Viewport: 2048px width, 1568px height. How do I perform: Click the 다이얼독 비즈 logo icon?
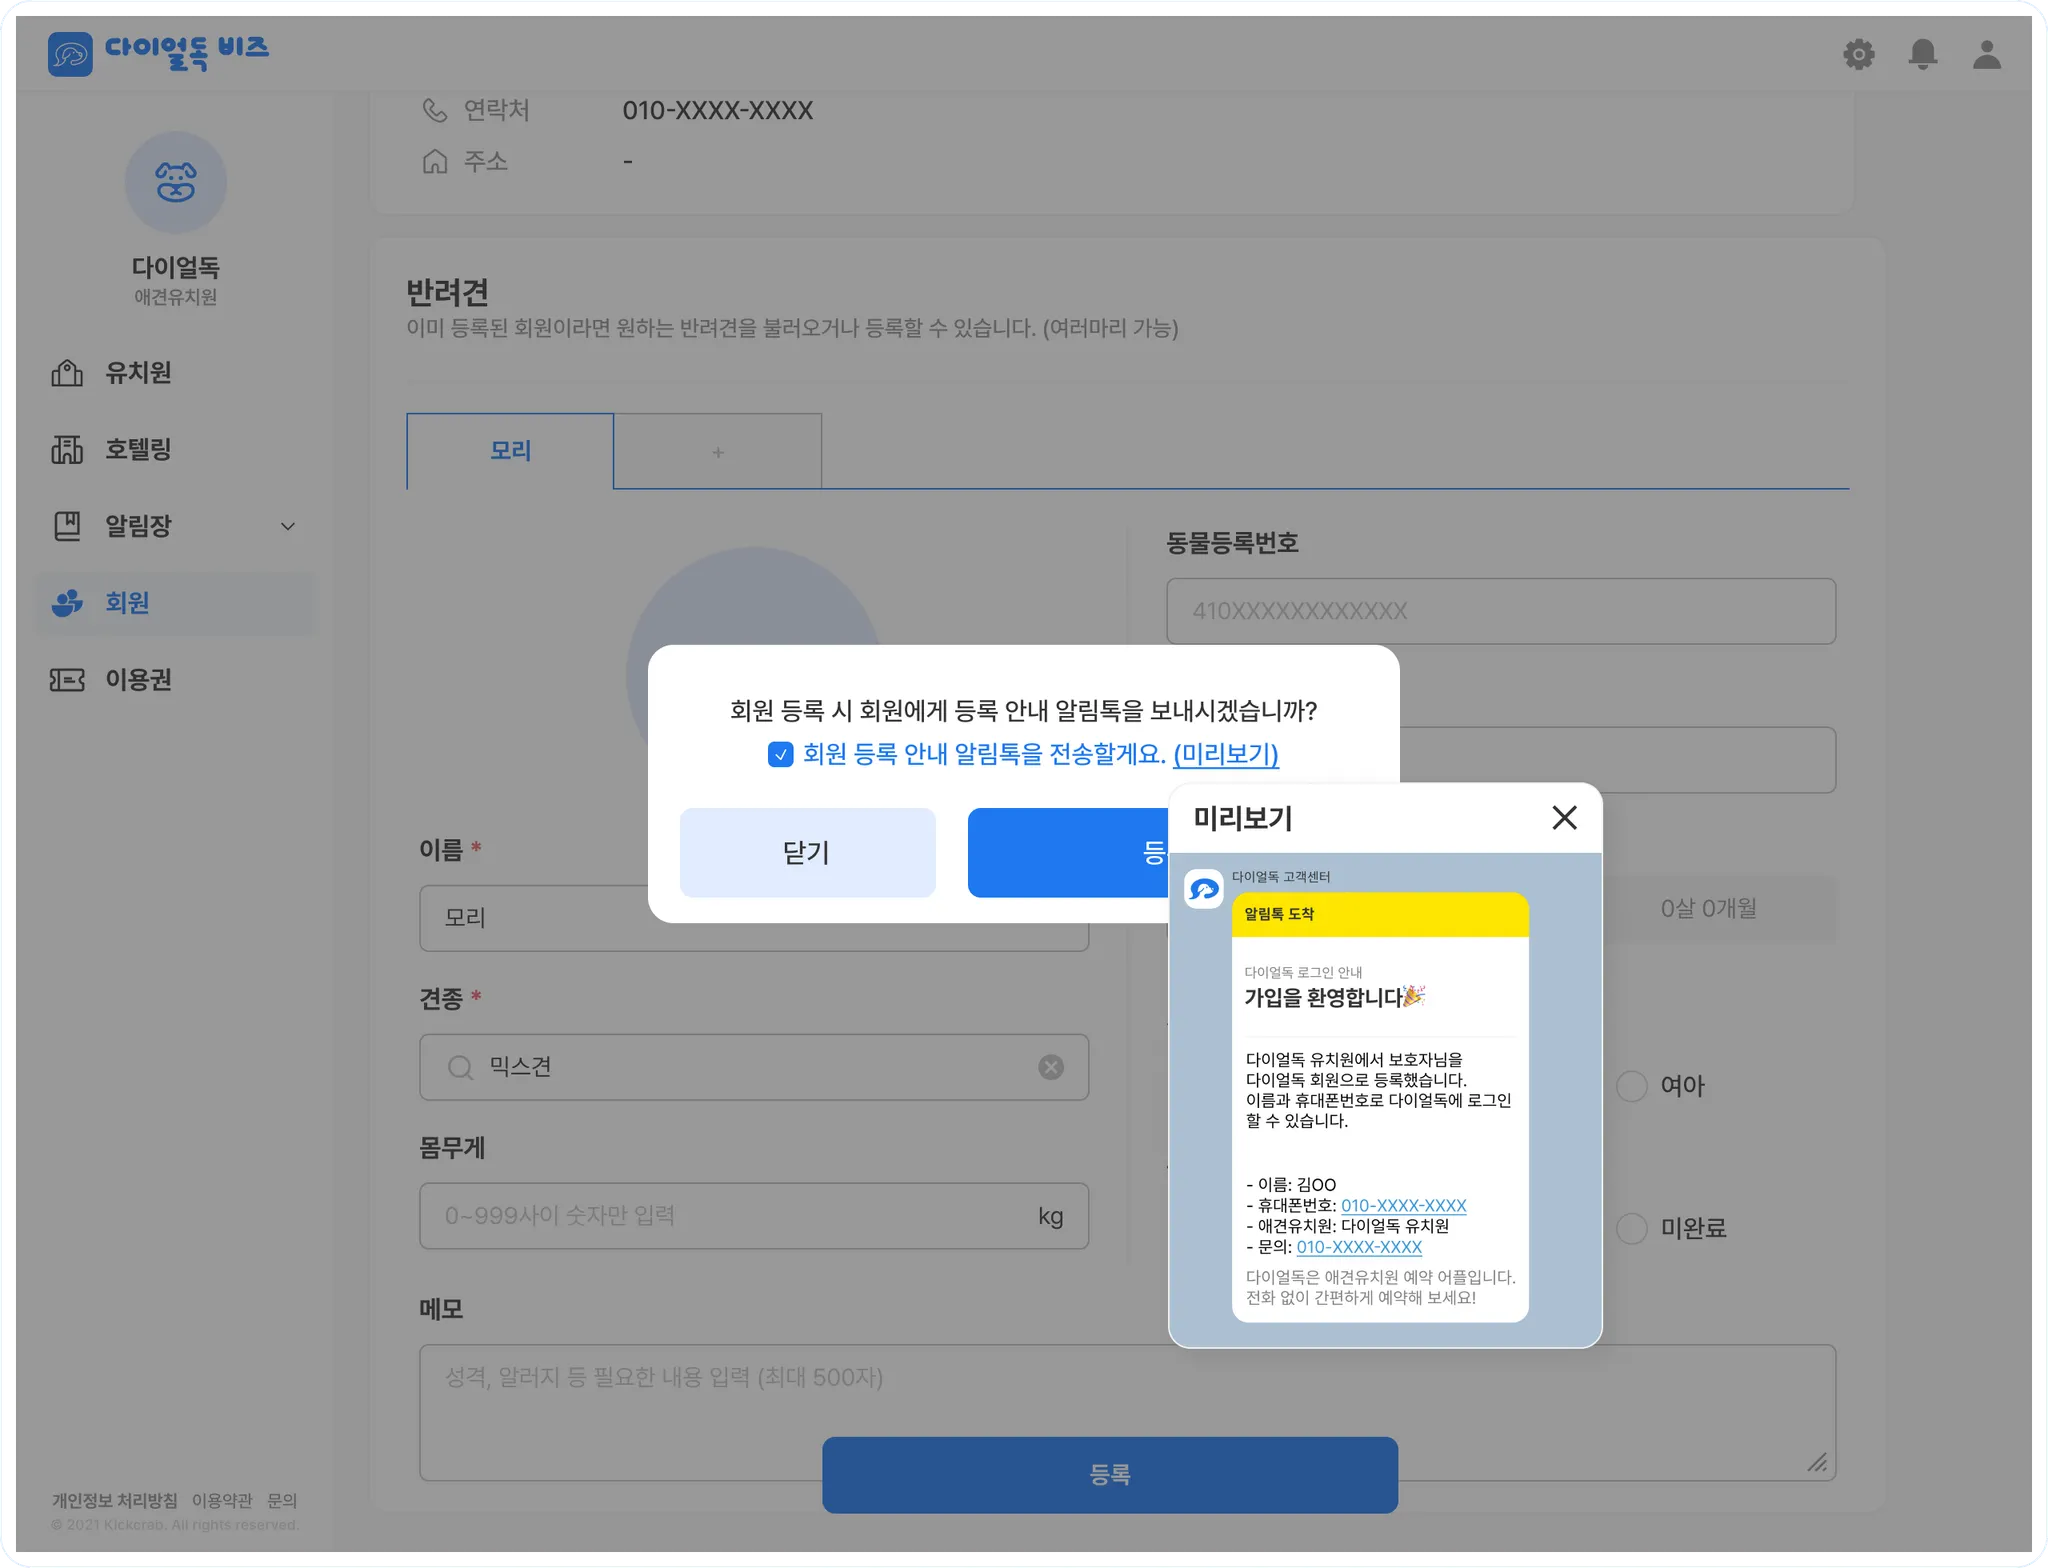point(70,54)
